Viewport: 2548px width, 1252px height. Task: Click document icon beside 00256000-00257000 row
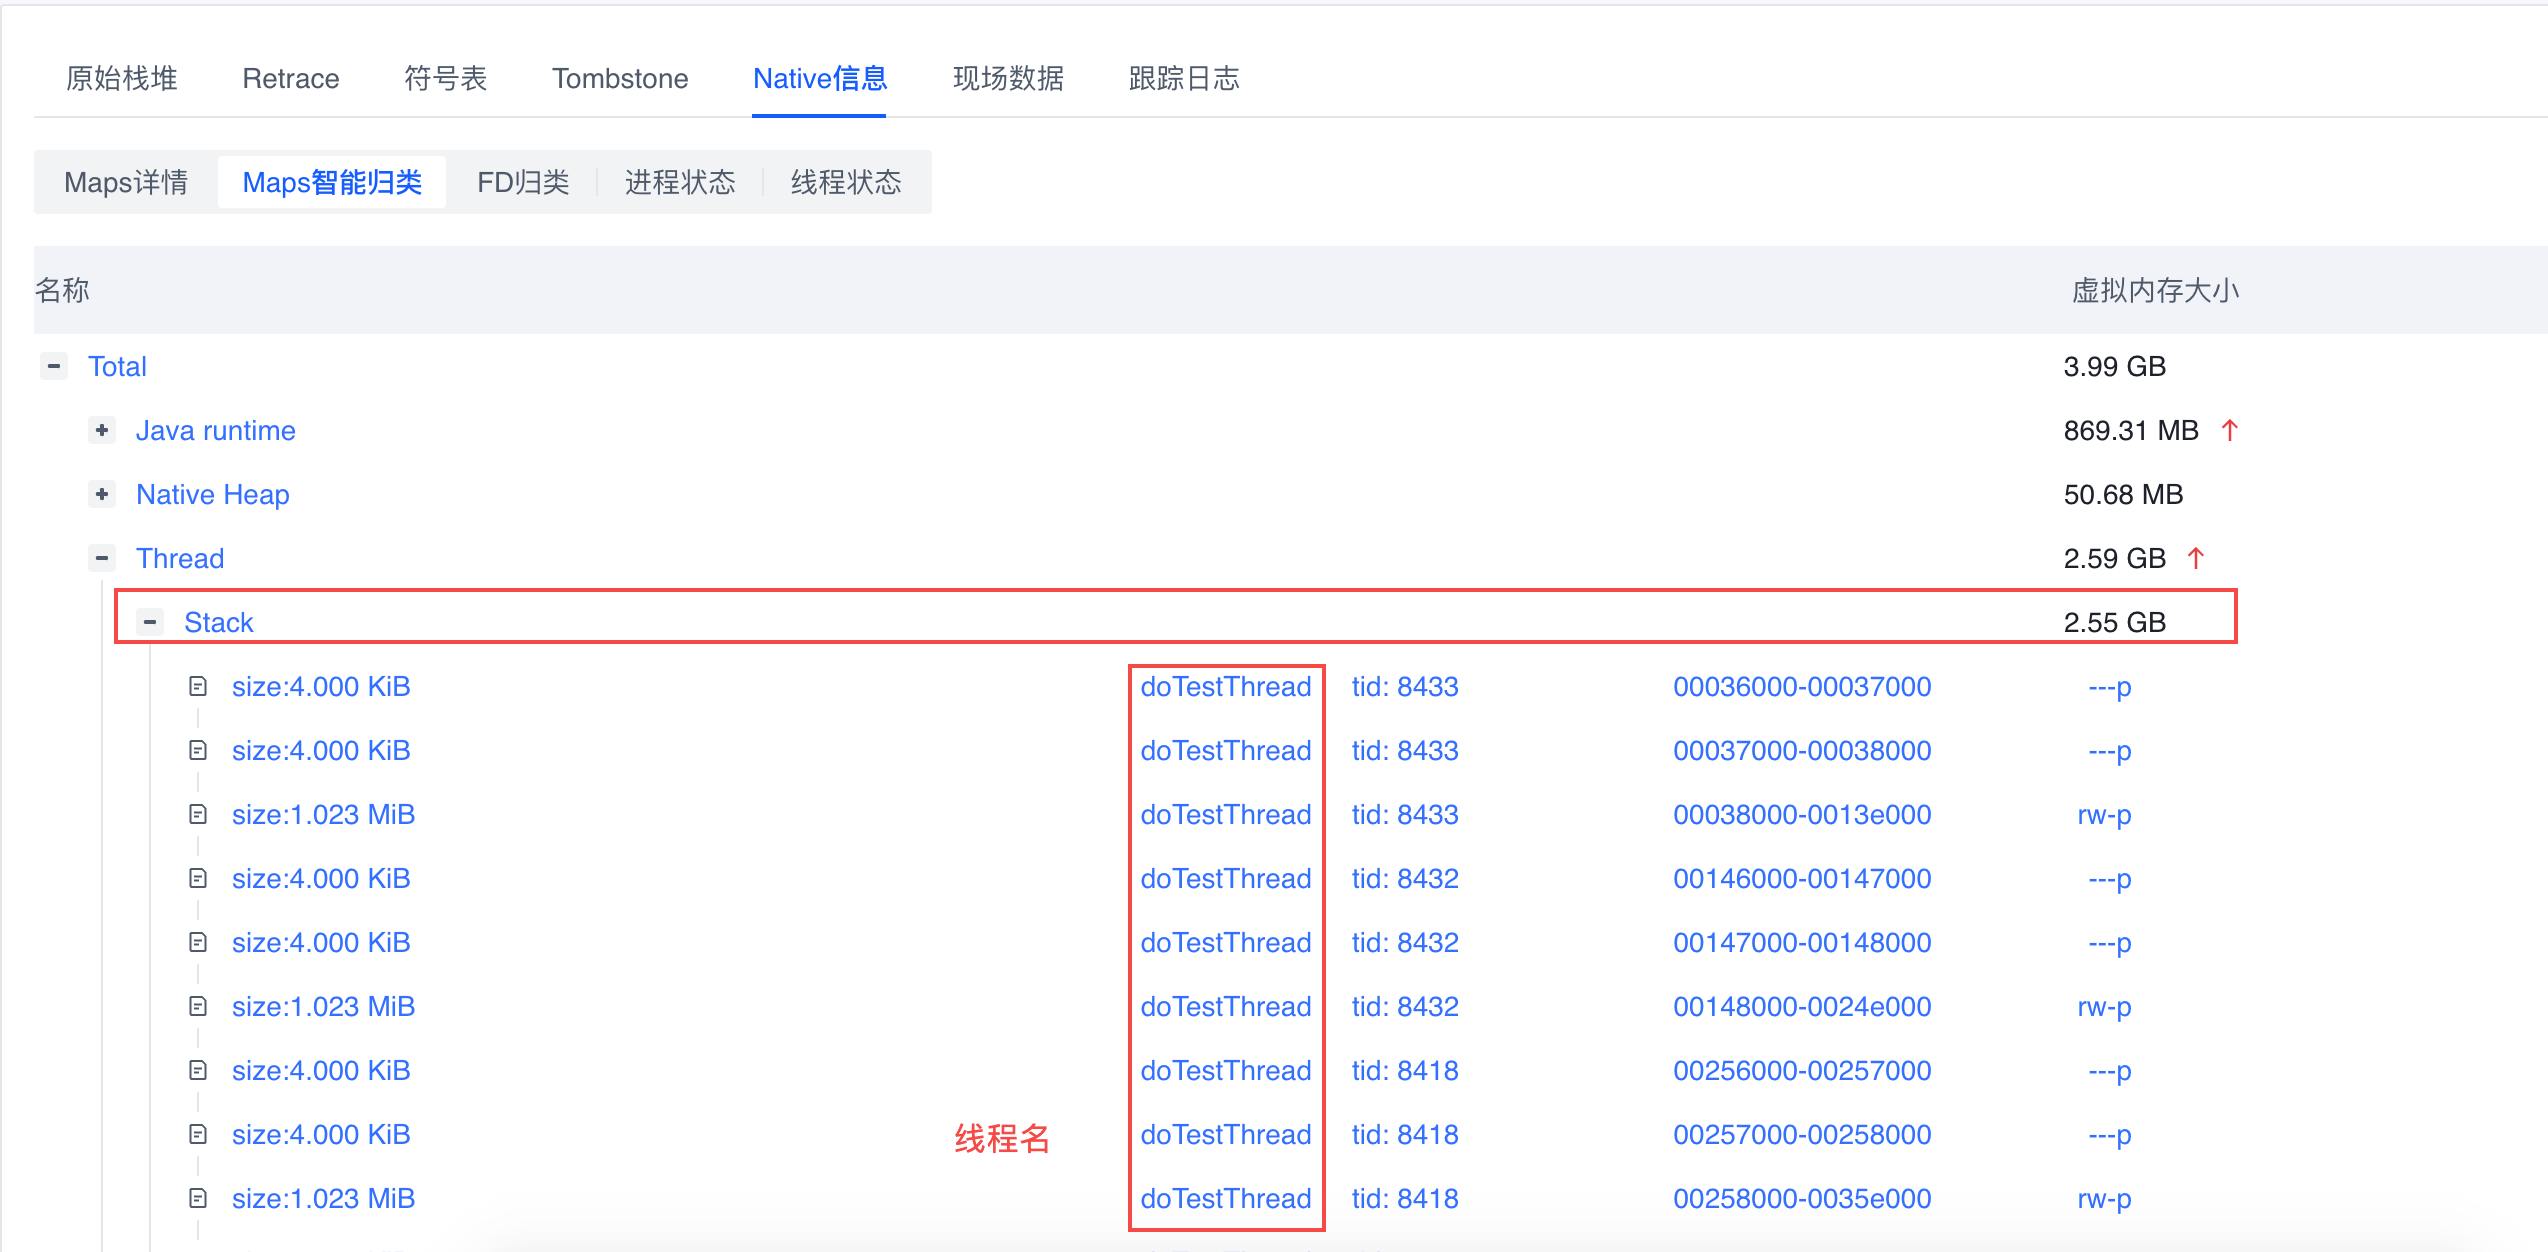pyautogui.click(x=198, y=1070)
